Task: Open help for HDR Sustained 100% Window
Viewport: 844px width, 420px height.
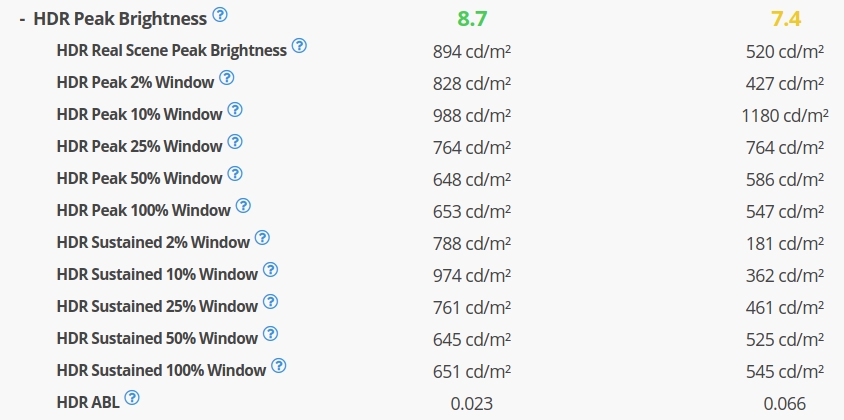Action: click(x=279, y=367)
